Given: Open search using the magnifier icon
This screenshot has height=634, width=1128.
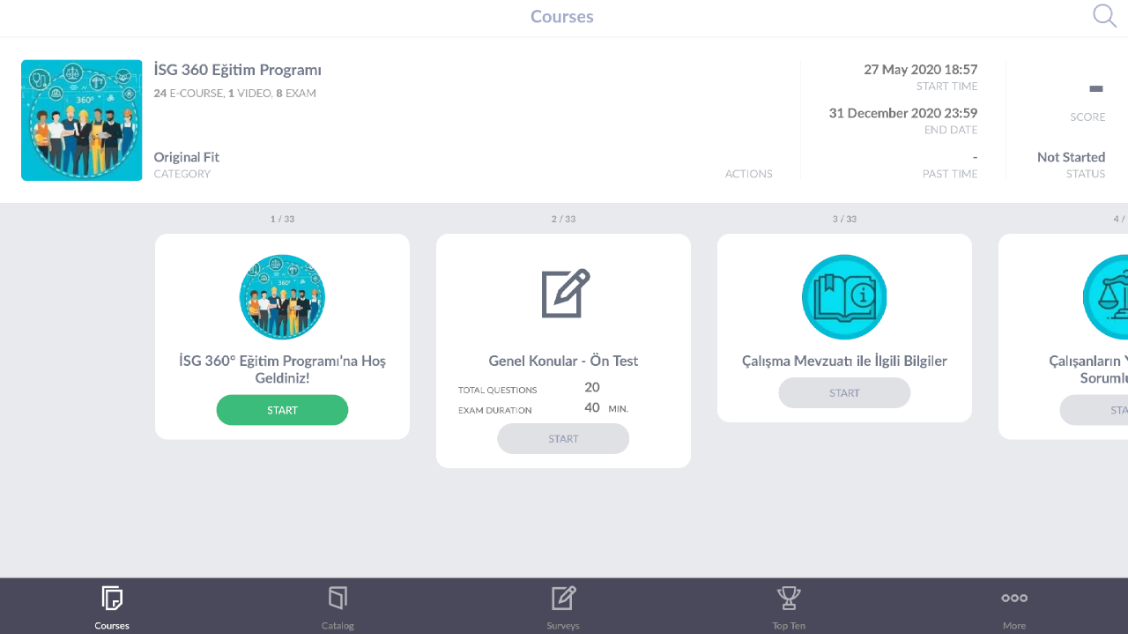Looking at the screenshot, I should 1104,16.
